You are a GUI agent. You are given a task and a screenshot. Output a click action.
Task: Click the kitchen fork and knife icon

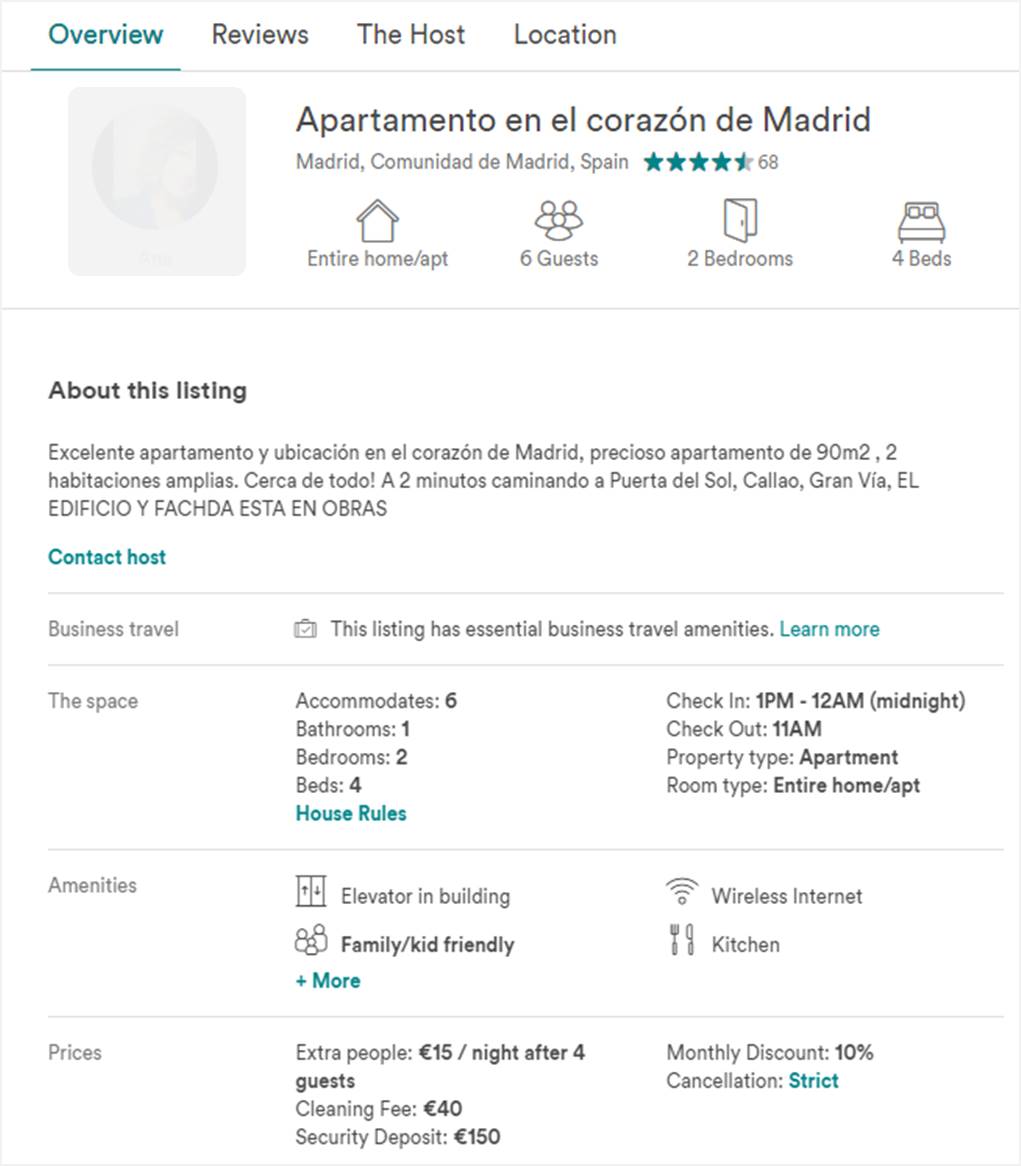[x=681, y=940]
